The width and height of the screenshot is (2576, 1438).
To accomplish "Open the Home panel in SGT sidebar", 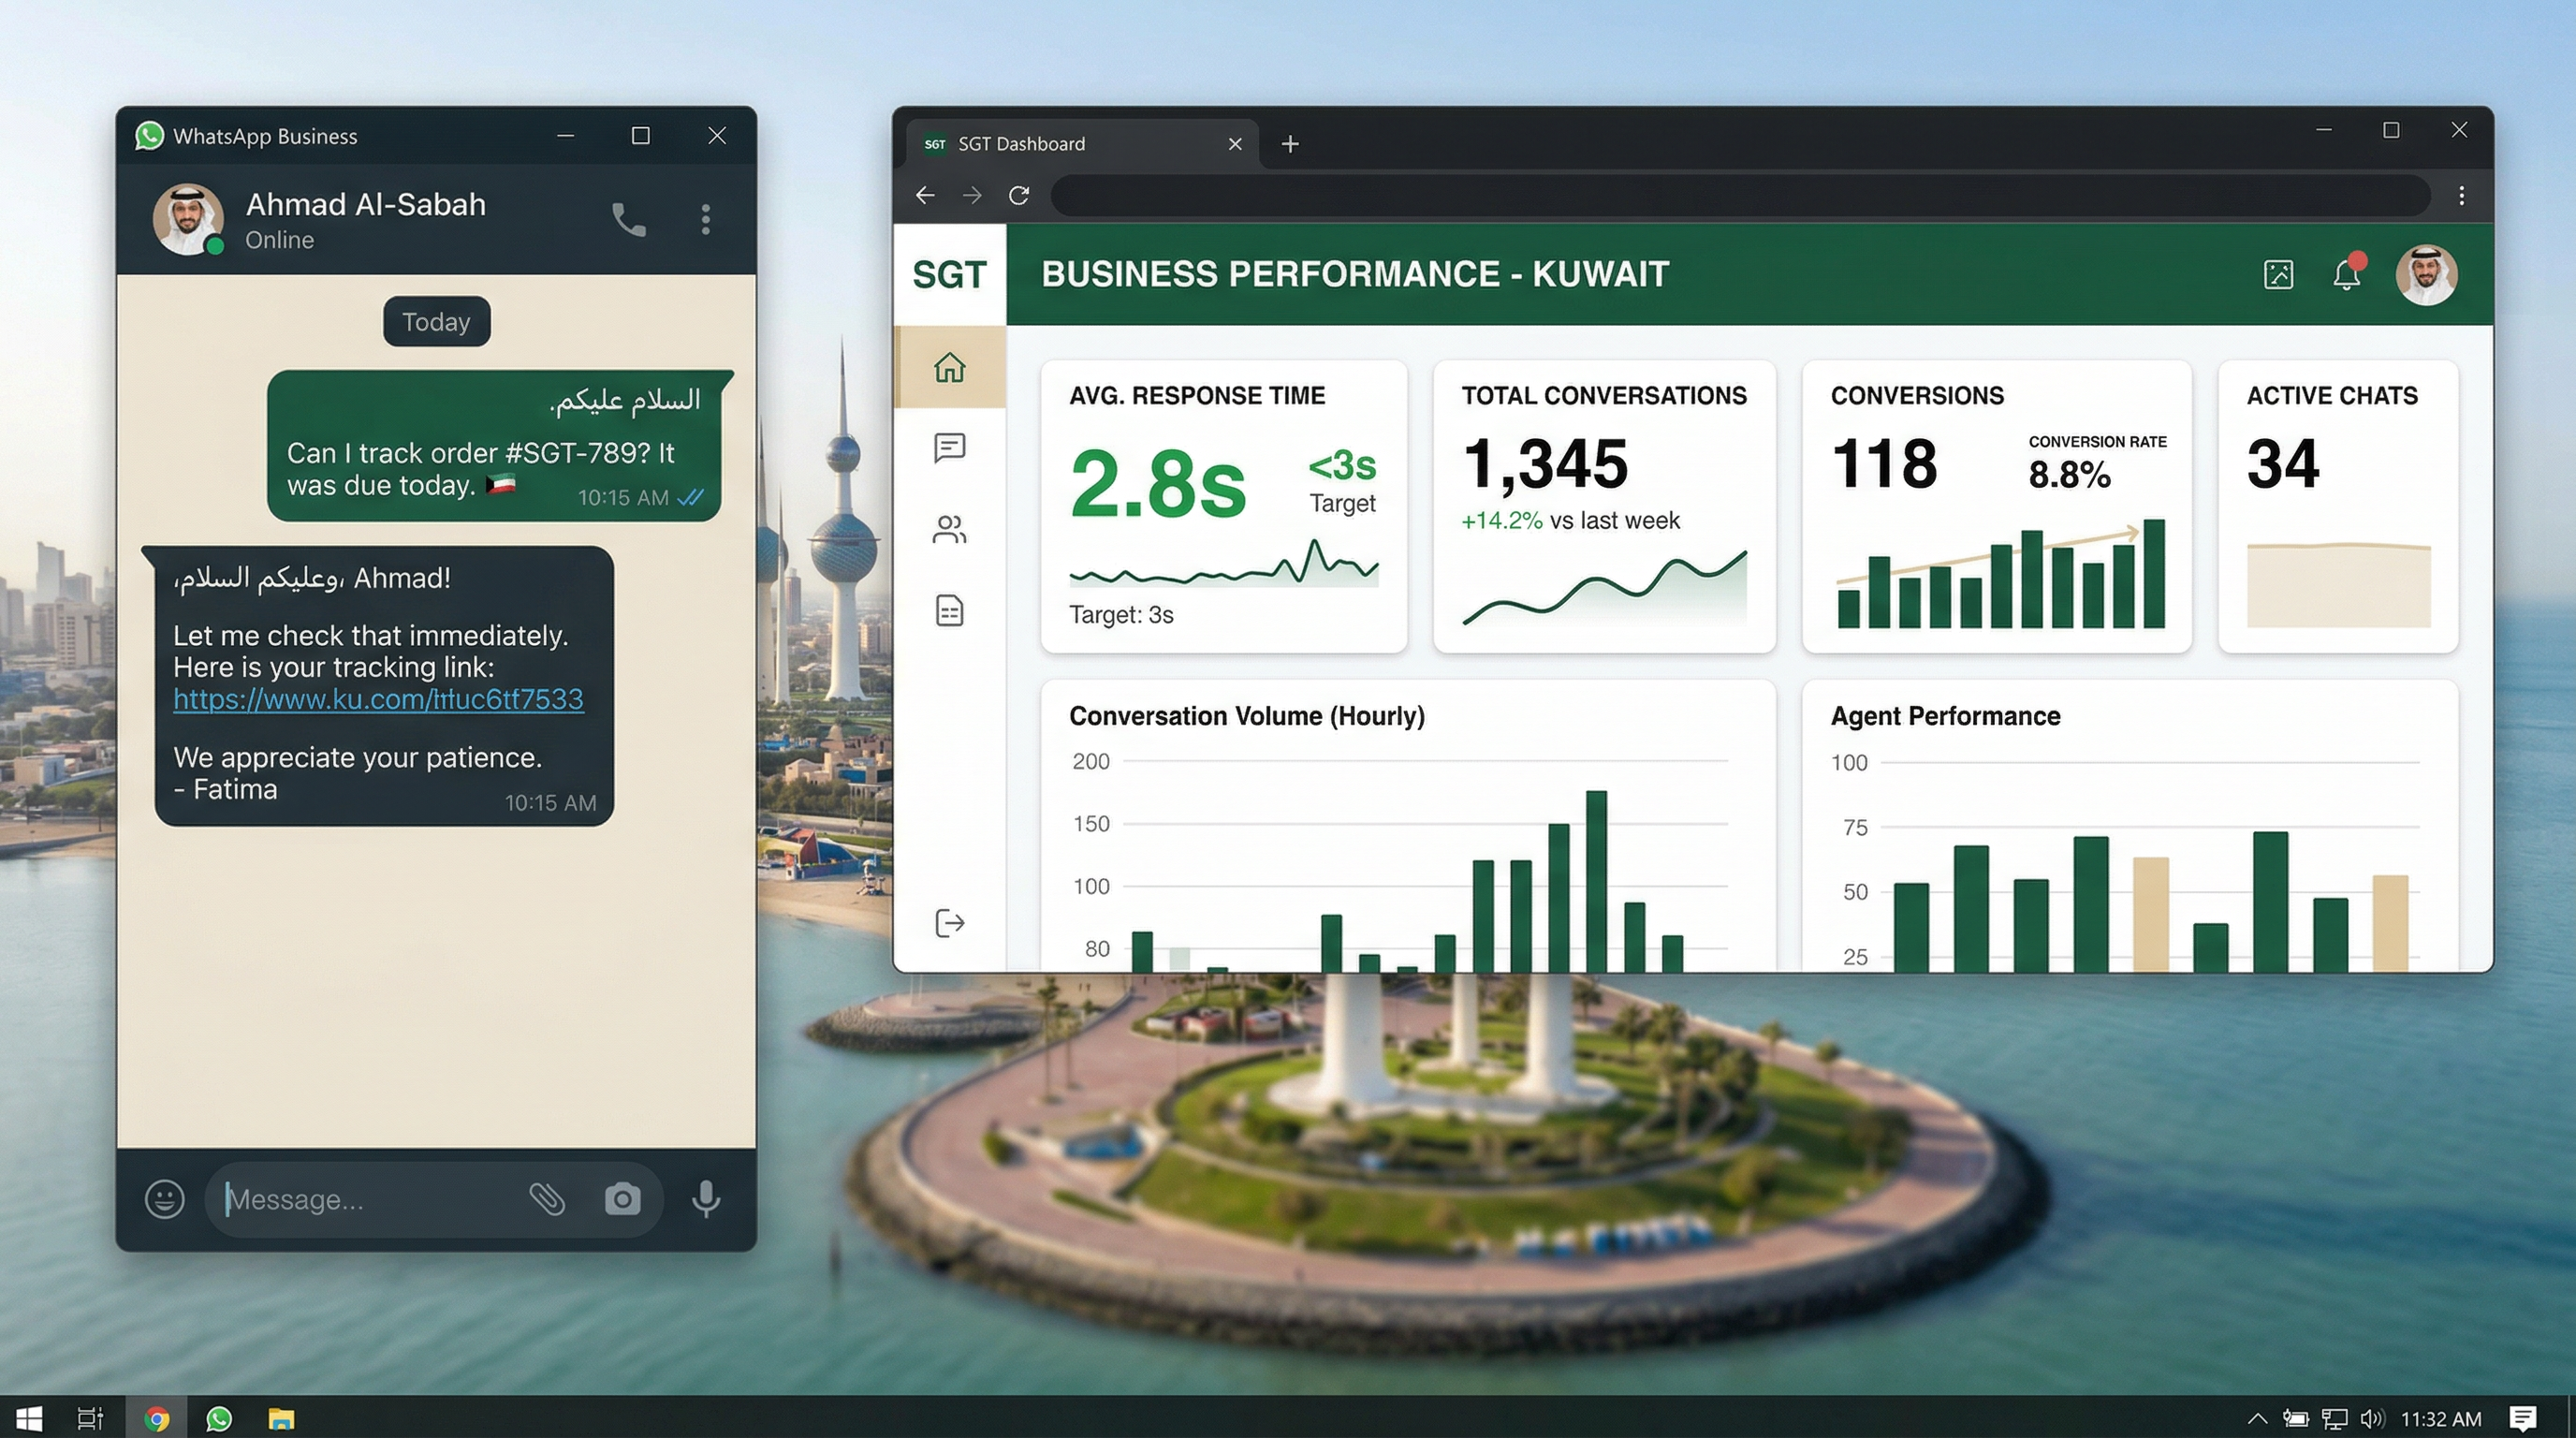I will click(x=948, y=367).
